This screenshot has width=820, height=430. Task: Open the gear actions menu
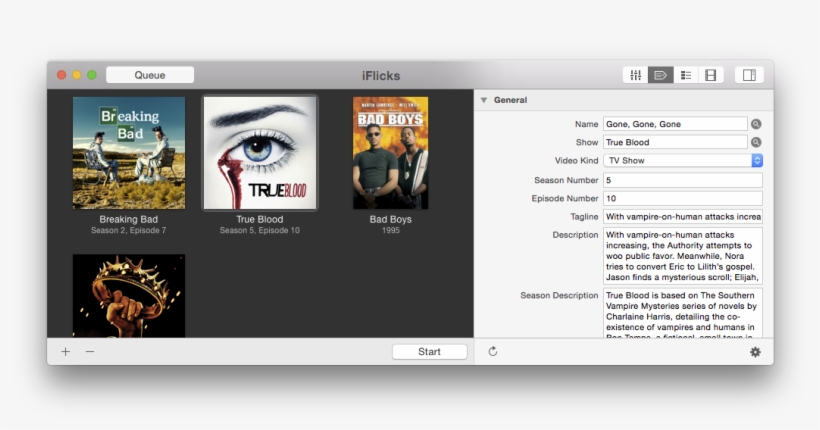coord(755,352)
